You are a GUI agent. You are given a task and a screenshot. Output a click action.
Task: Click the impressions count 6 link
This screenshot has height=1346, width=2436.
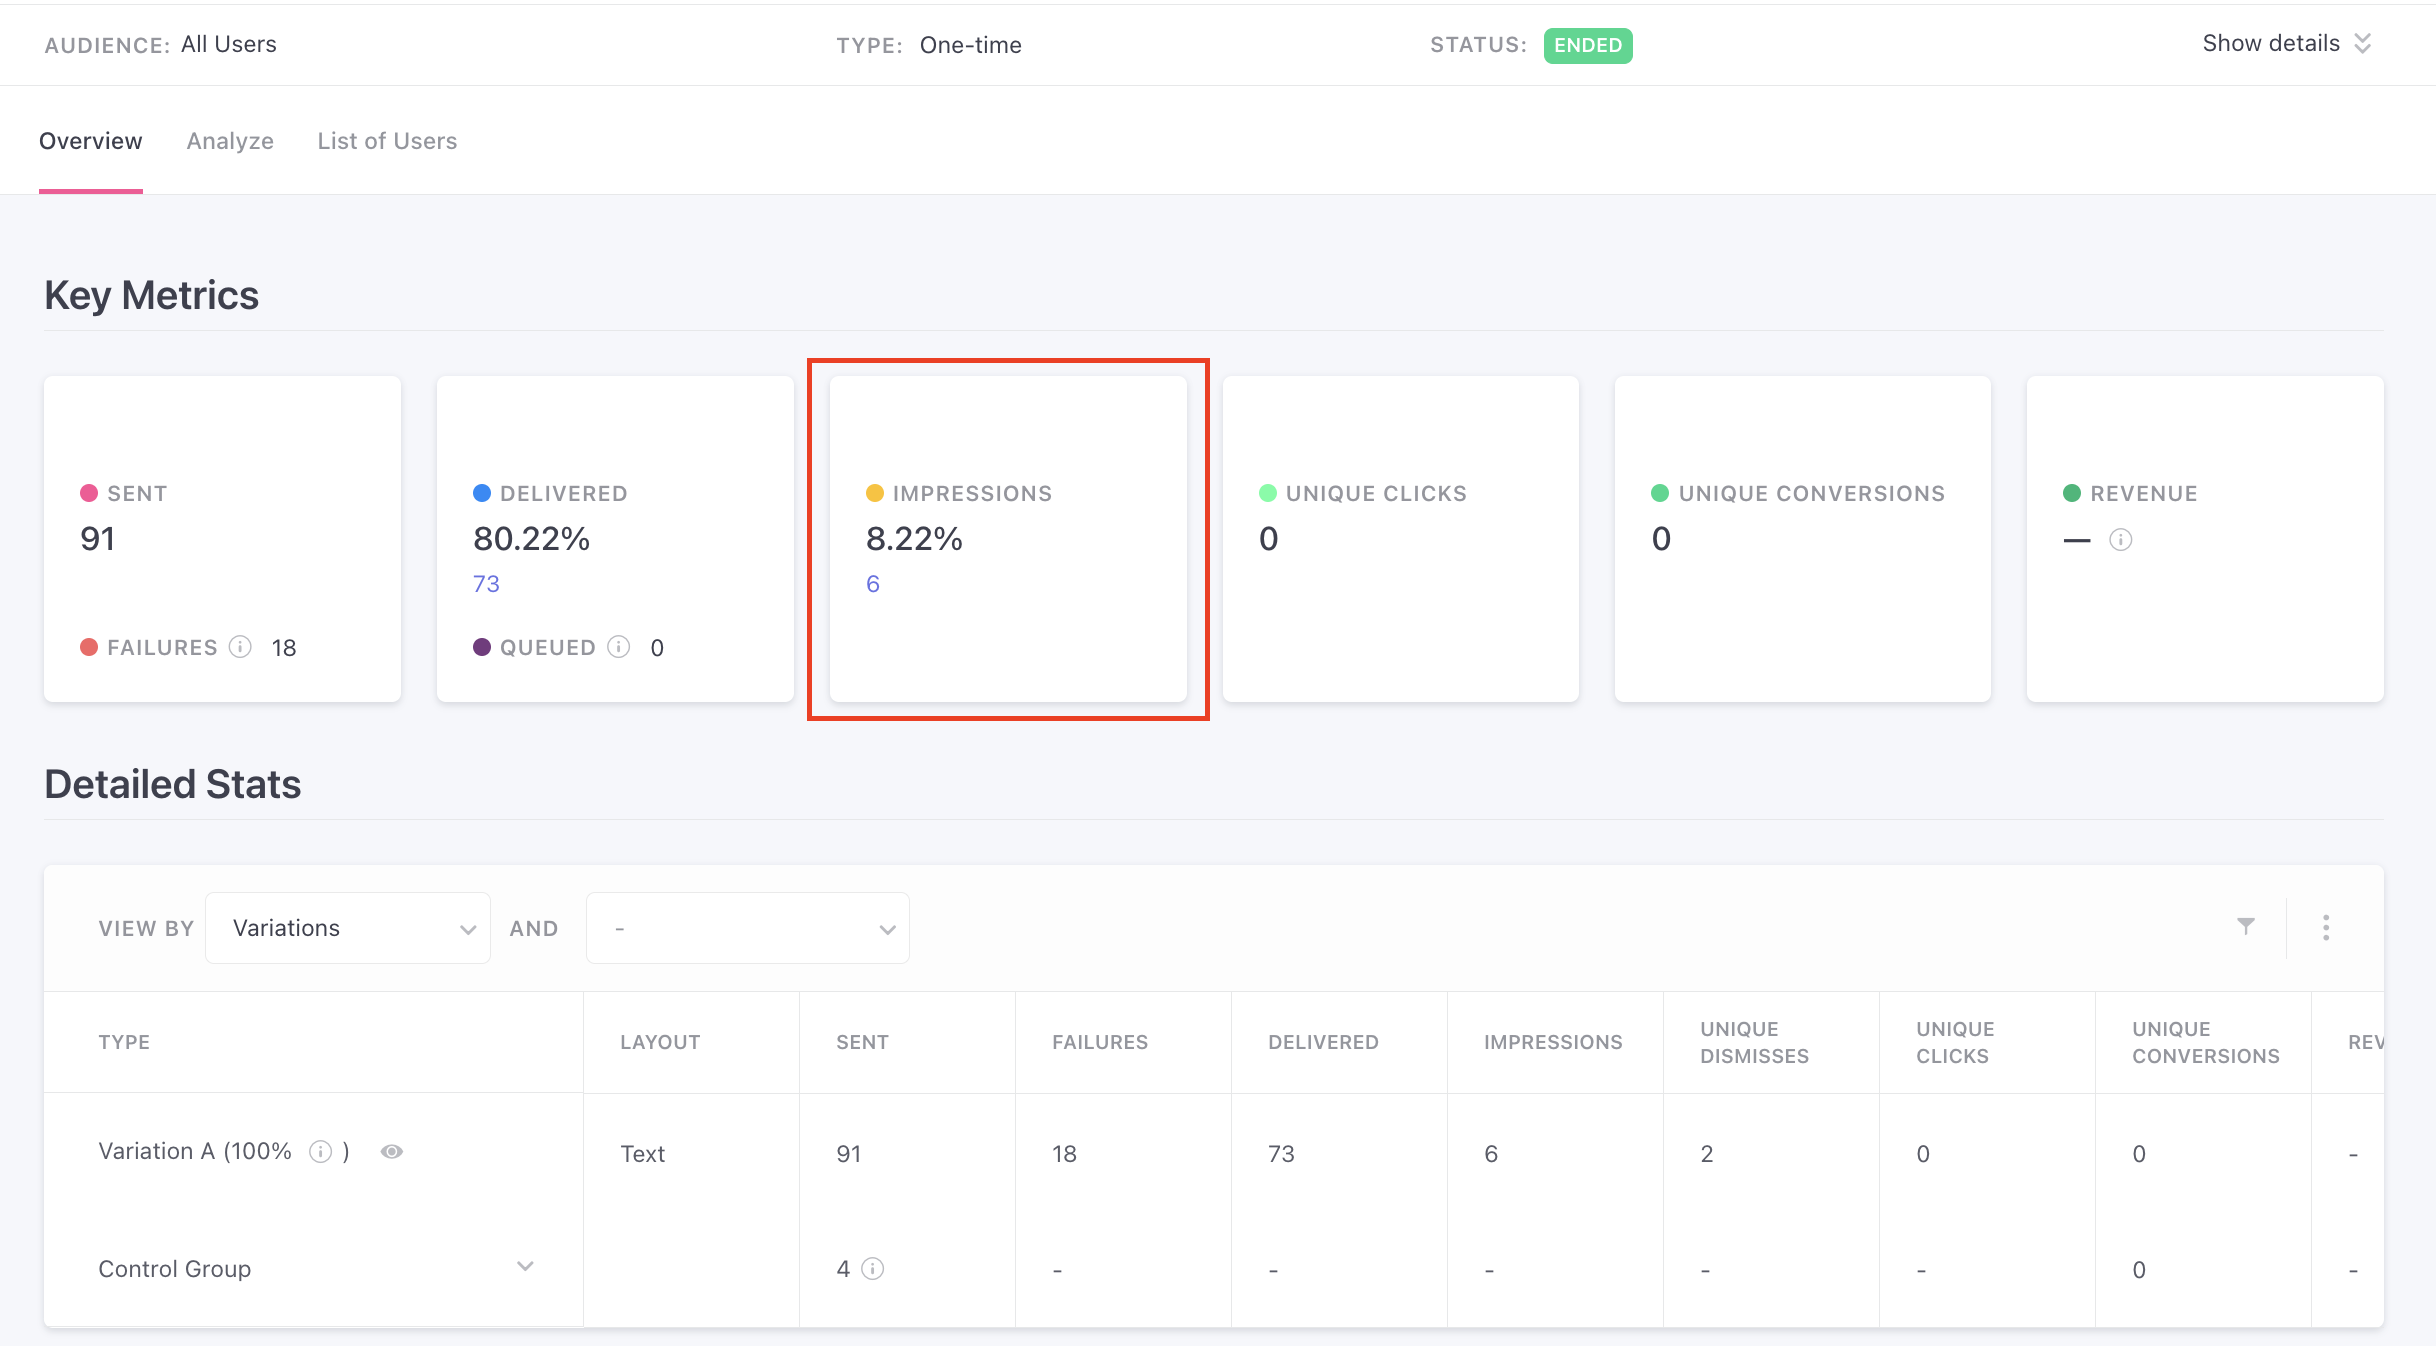click(x=872, y=584)
